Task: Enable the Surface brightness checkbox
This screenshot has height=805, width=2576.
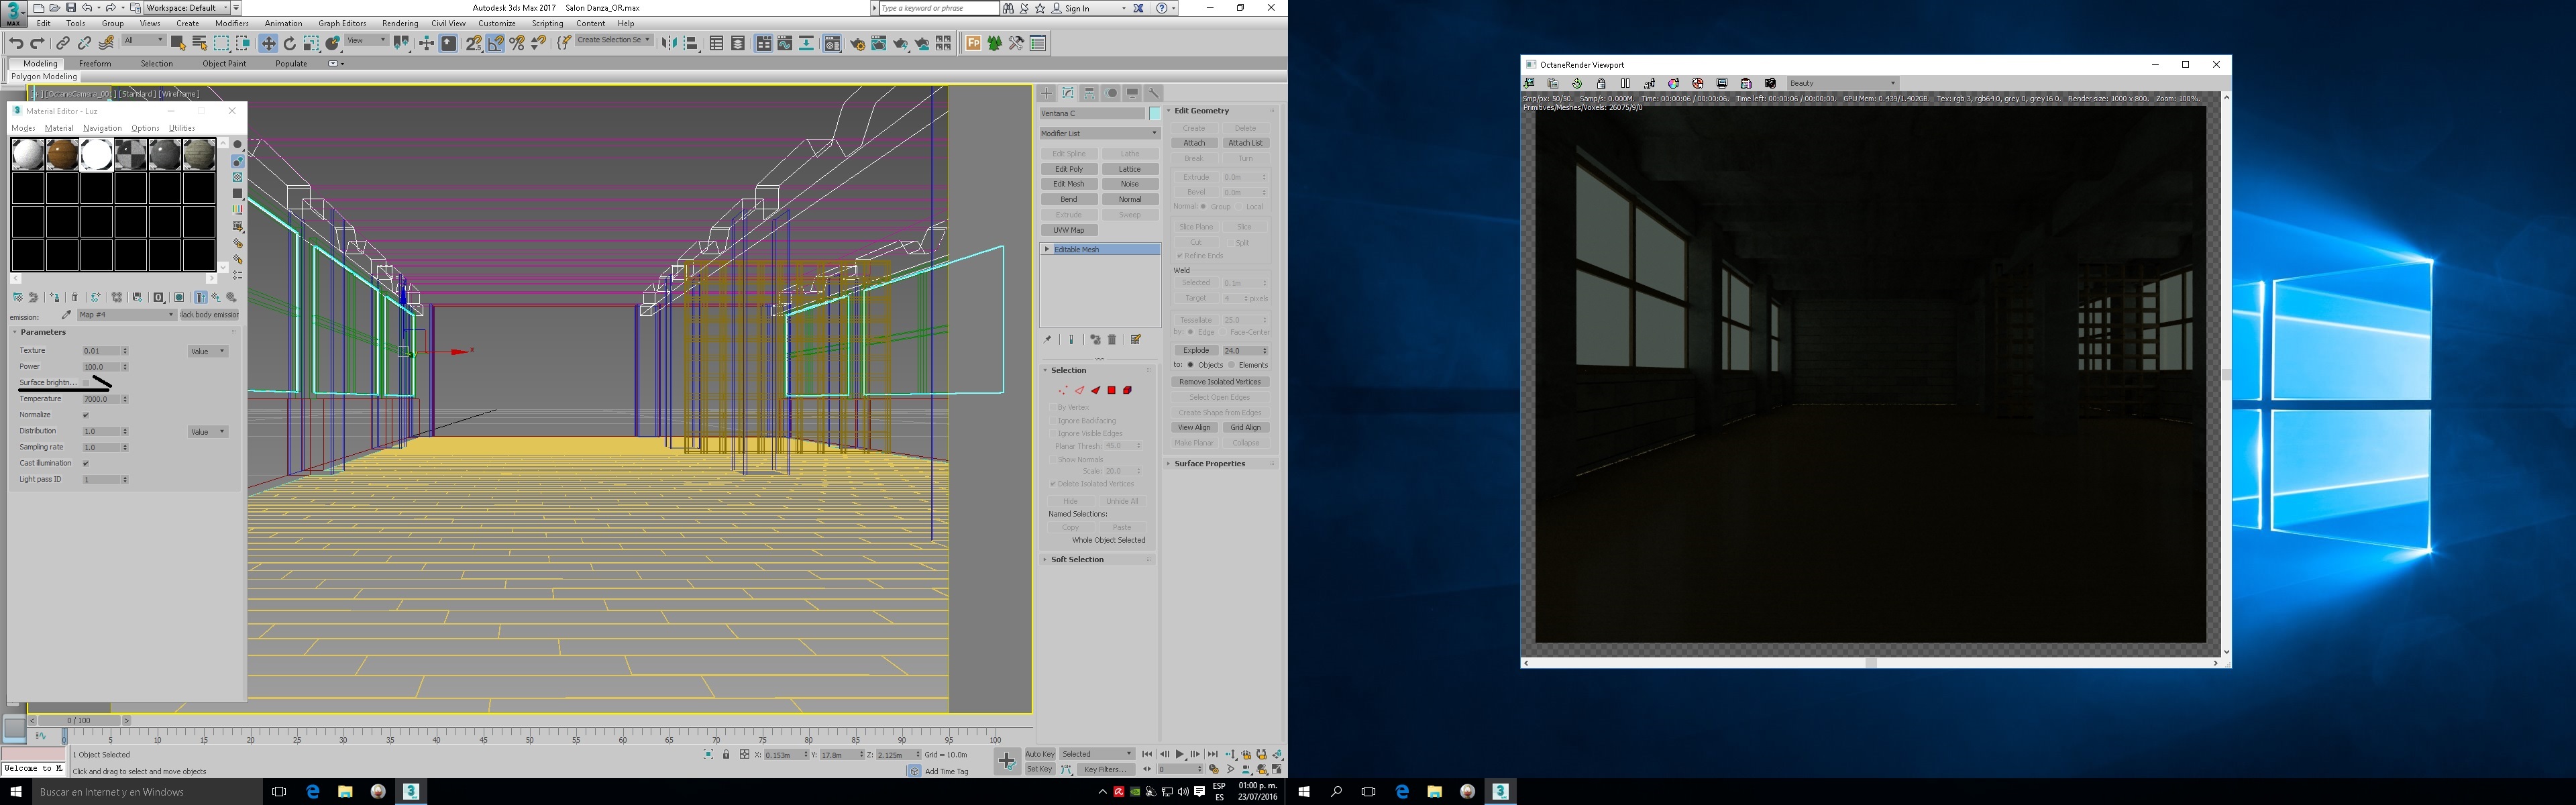Action: (86, 383)
